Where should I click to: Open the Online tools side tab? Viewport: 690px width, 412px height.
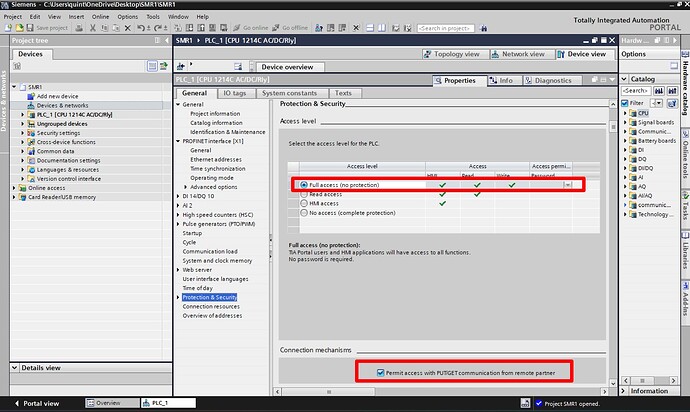point(685,158)
